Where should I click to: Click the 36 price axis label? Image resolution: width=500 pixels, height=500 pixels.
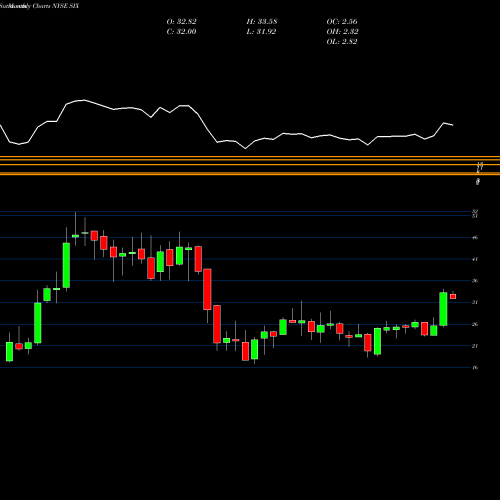click(475, 281)
